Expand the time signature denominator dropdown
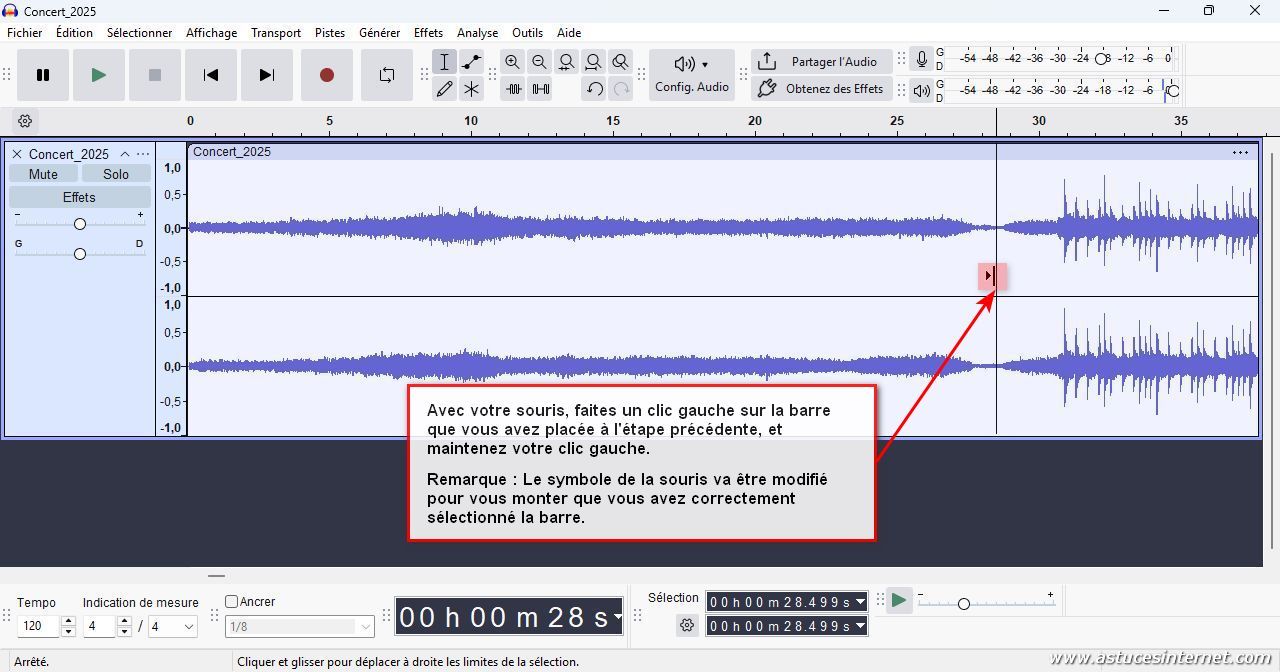The width and height of the screenshot is (1280, 672). pyautogui.click(x=173, y=627)
